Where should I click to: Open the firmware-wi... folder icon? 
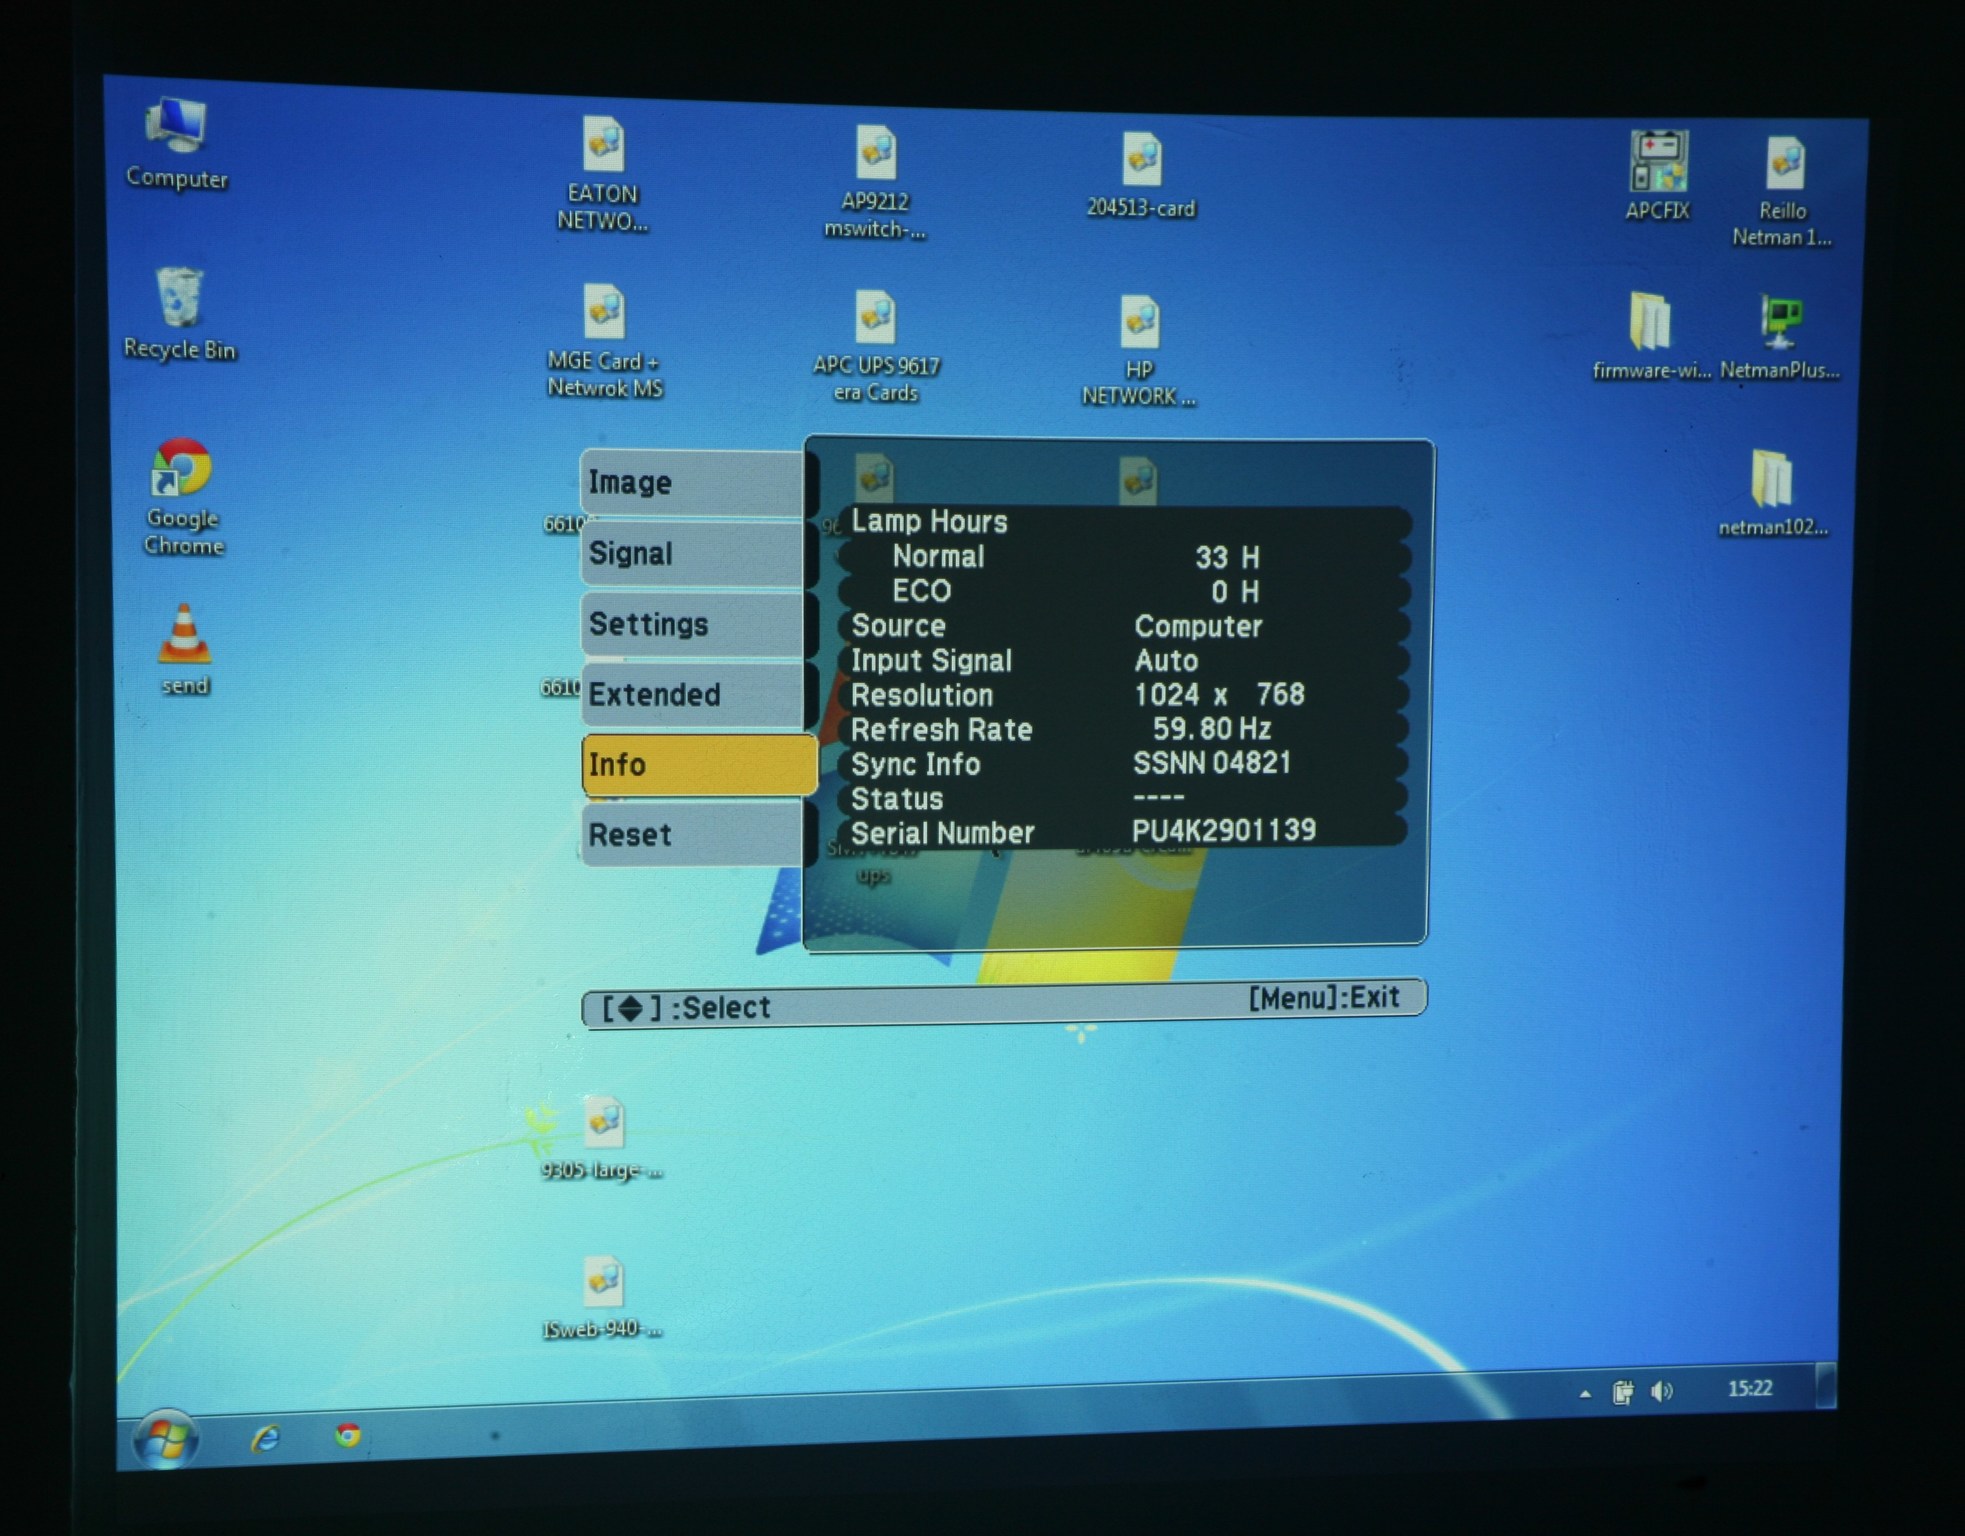(1651, 336)
